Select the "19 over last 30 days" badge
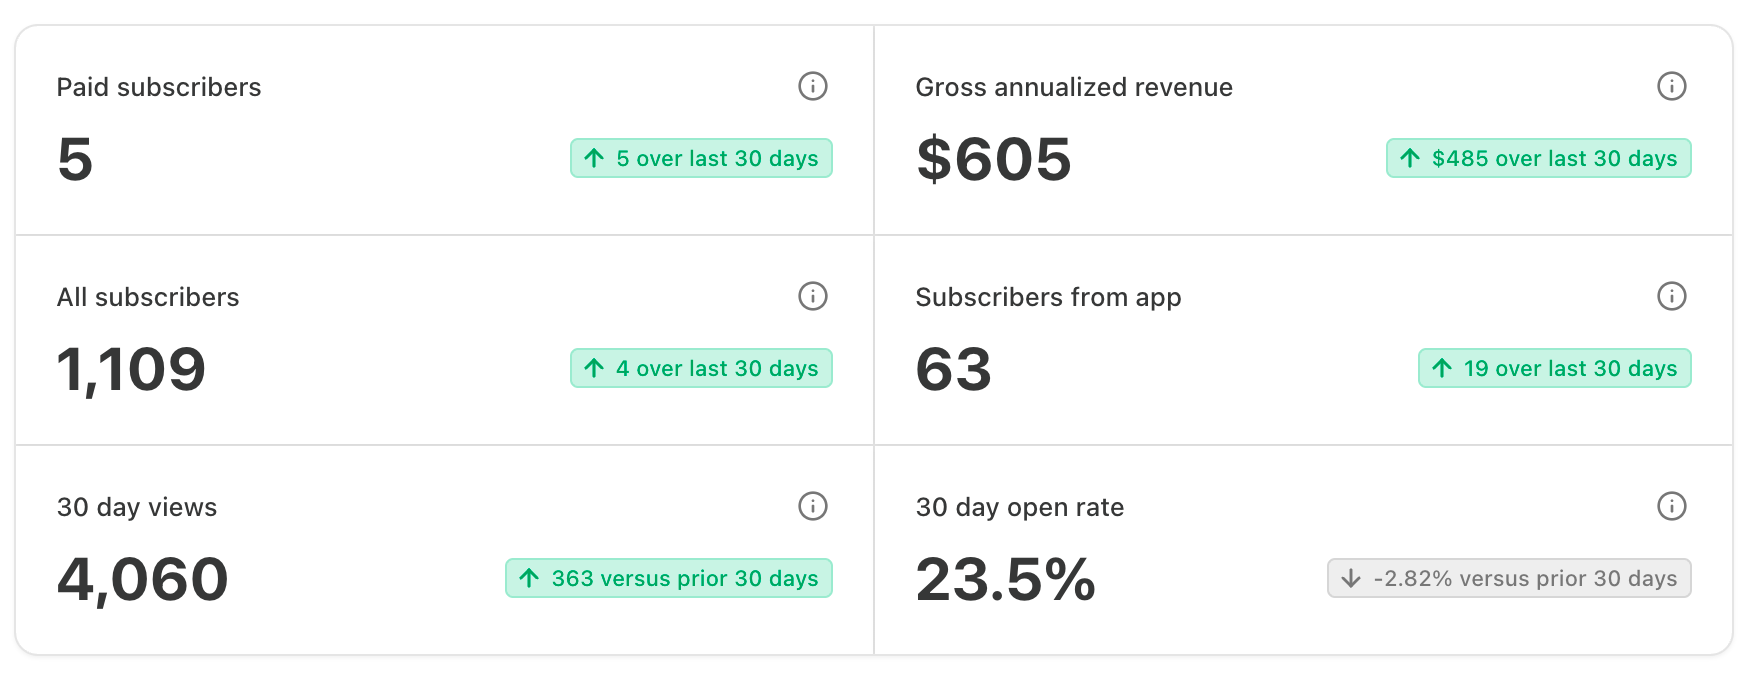Viewport: 1746px width, 676px height. coord(1555,368)
